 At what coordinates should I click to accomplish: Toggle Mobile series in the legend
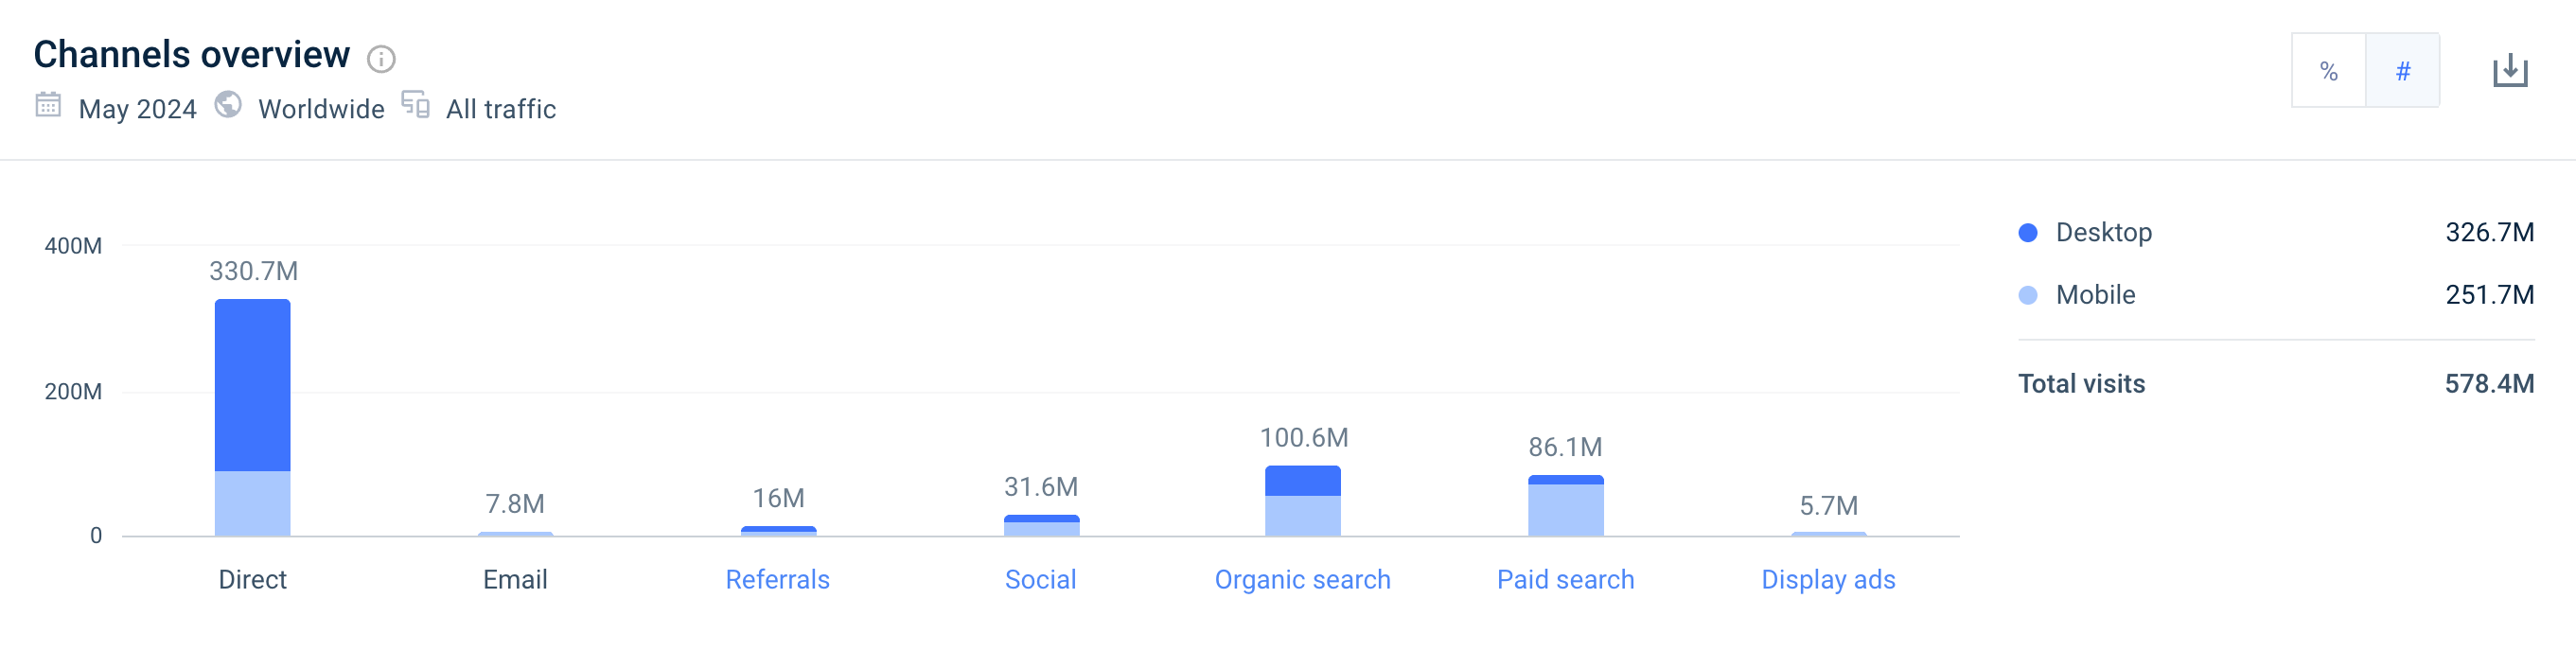click(2094, 295)
